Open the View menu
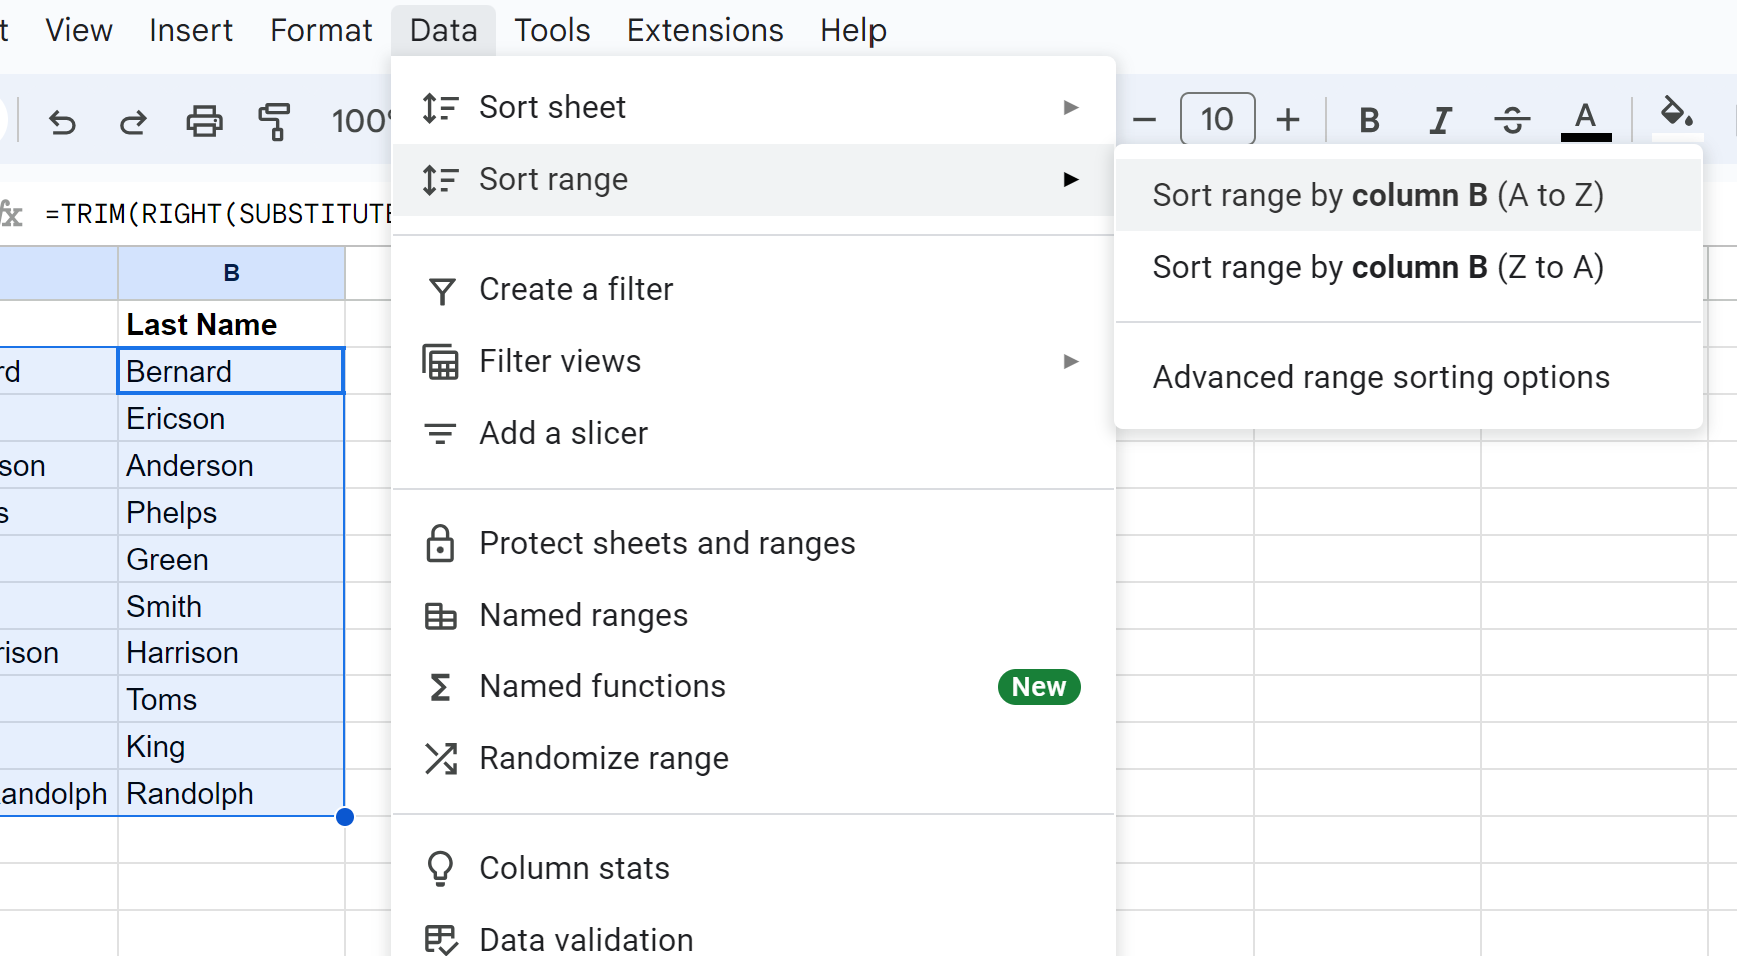1737x956 pixels. point(79,30)
